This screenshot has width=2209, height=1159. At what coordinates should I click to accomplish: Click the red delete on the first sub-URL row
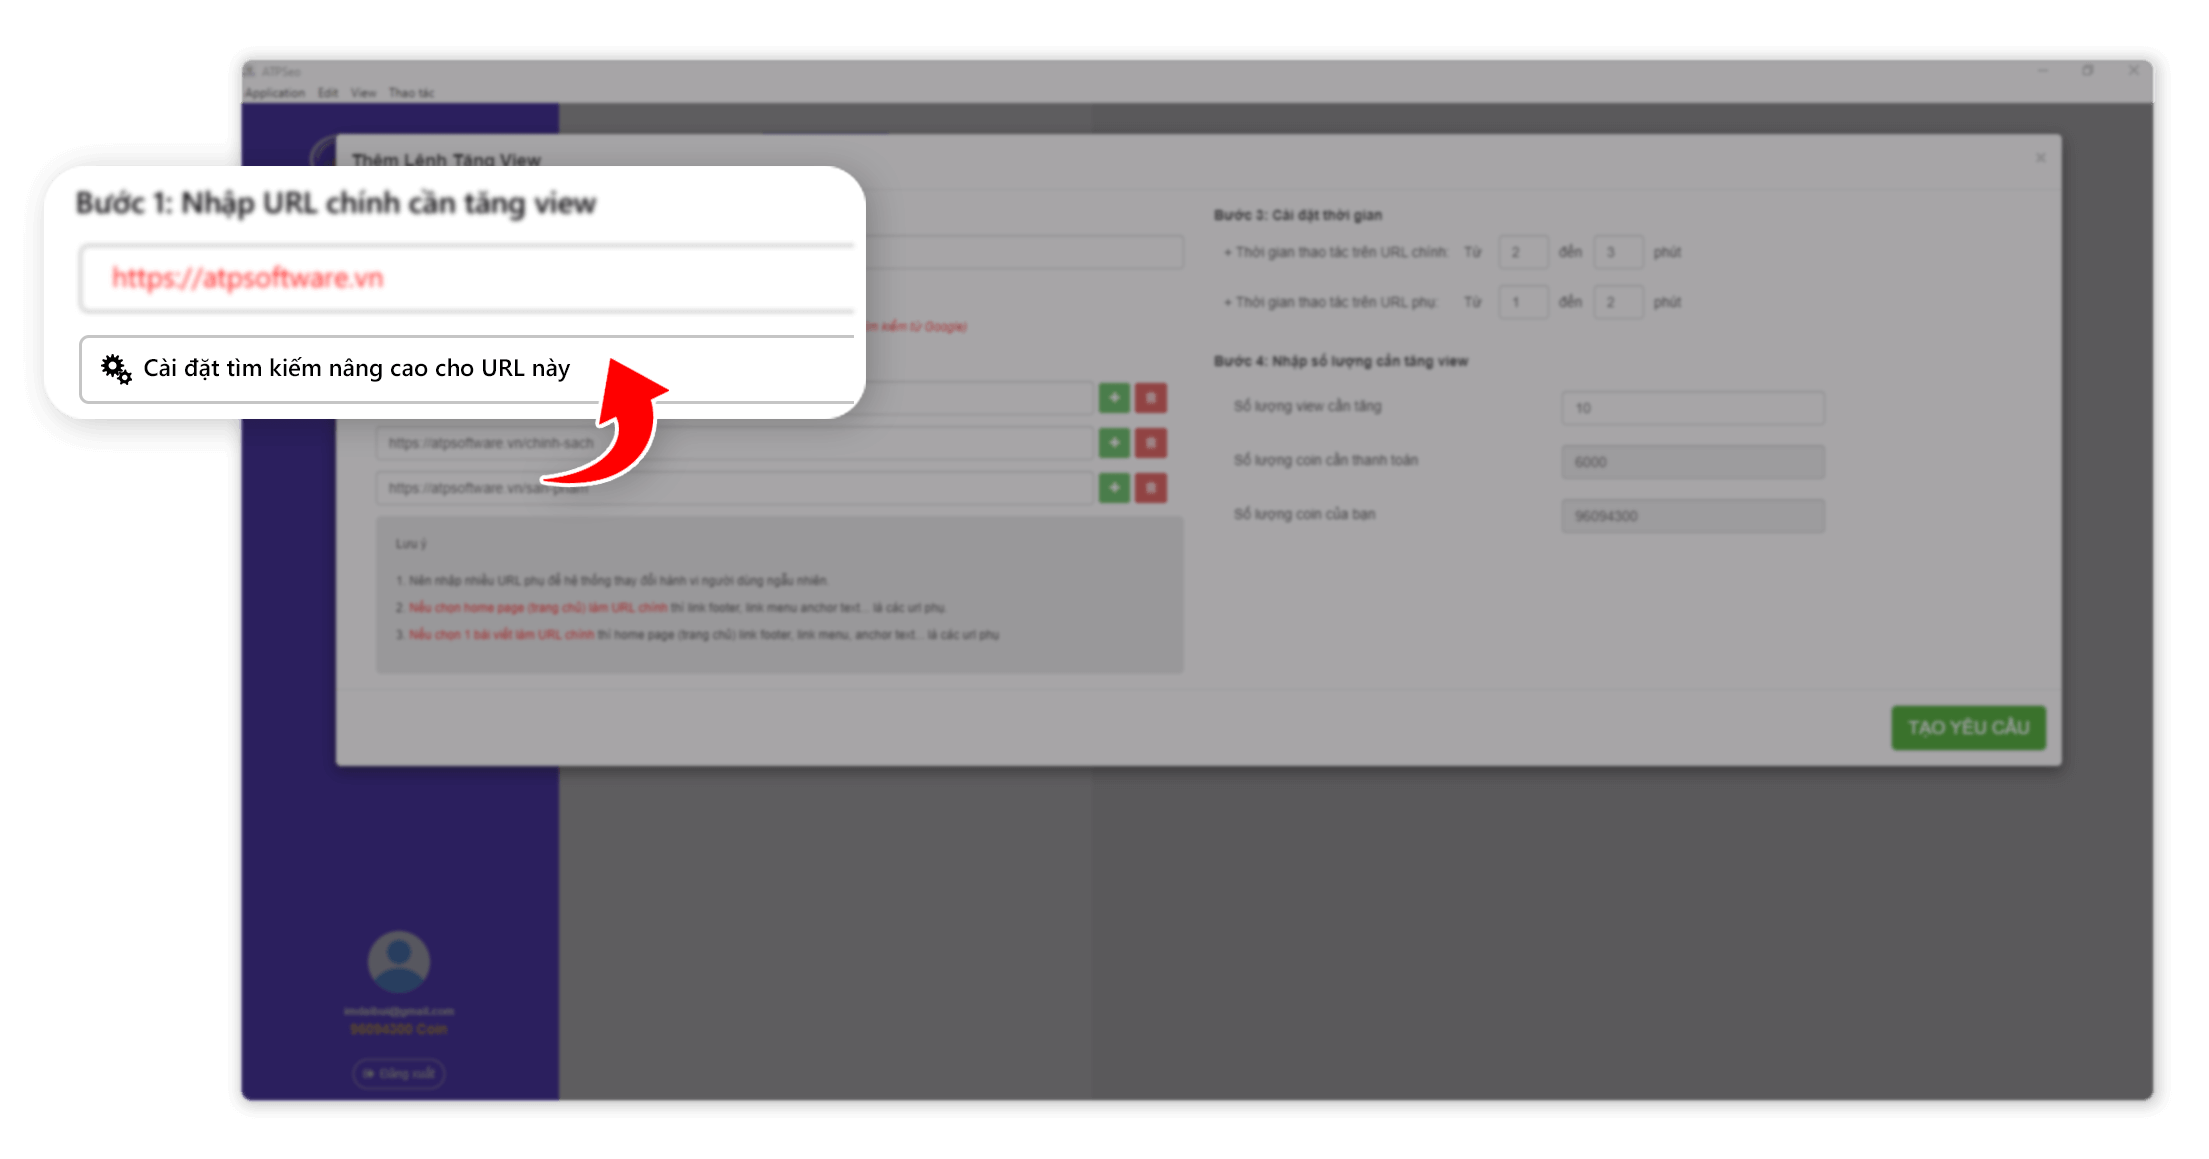coord(1151,398)
